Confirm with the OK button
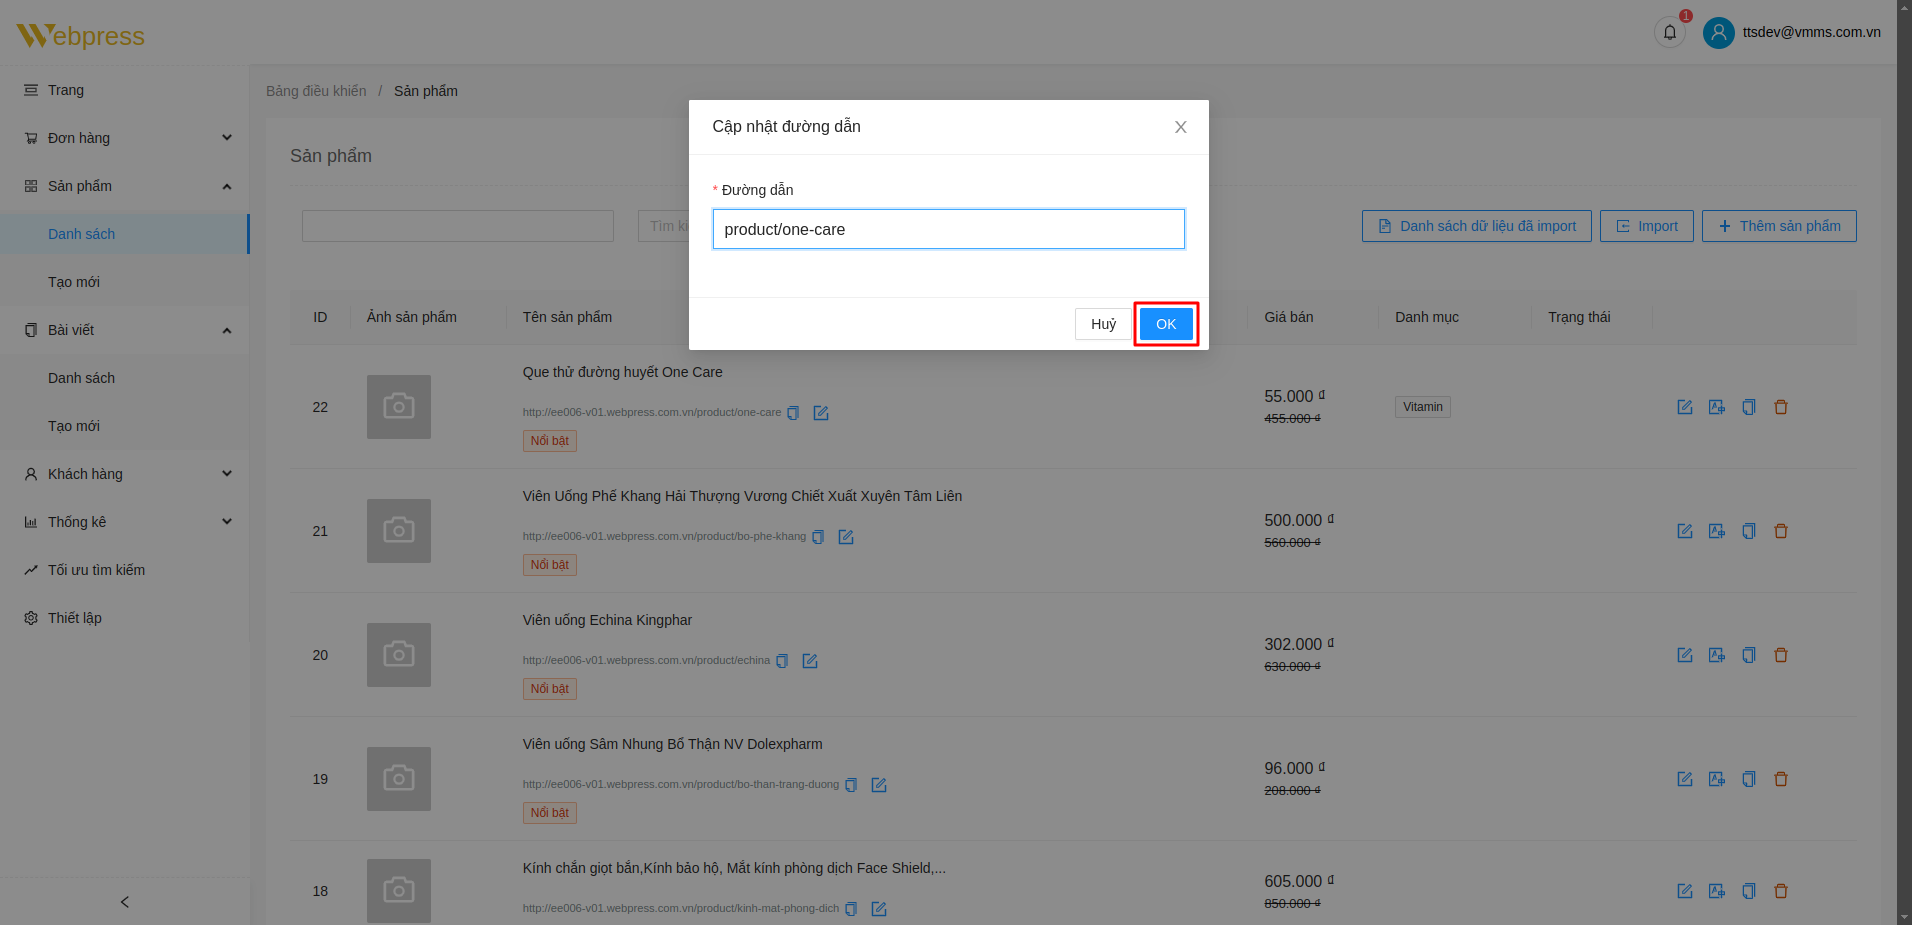 (x=1165, y=324)
